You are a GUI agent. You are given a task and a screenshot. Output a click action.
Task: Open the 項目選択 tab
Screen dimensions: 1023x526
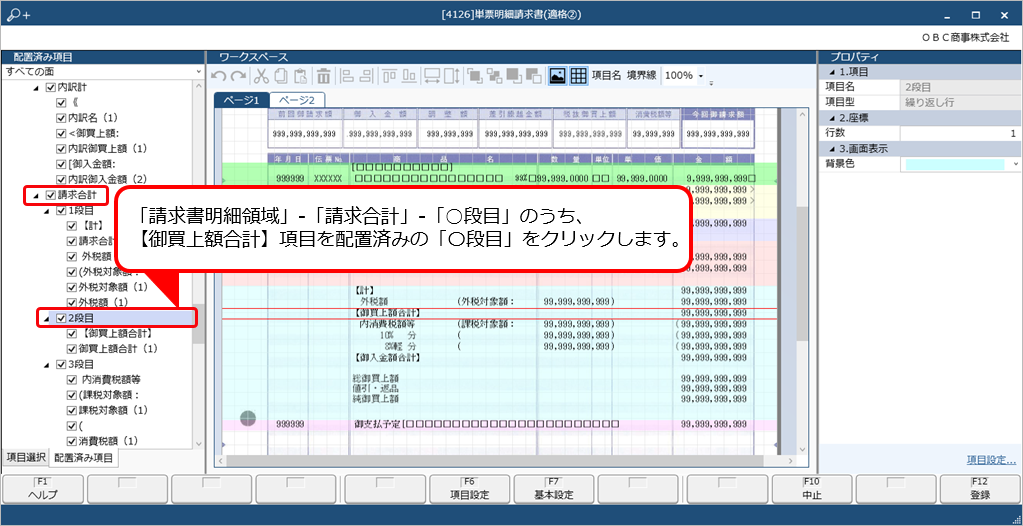pyautogui.click(x=25, y=457)
